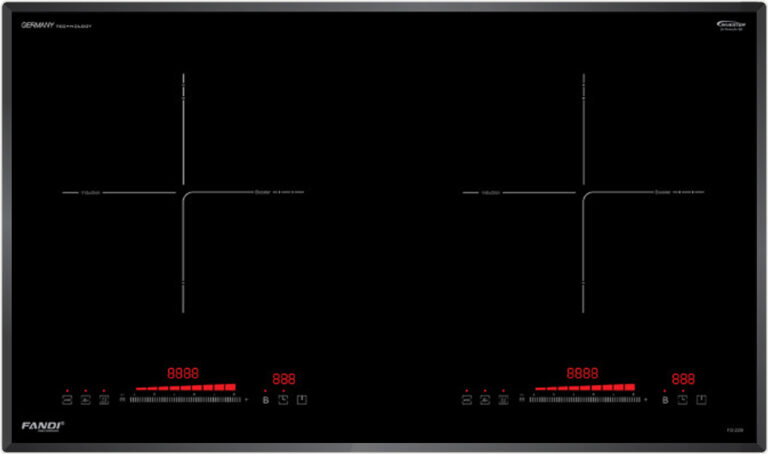Select first cooking mode icon on left panel
Viewport: 768px width, 454px height.
click(67, 400)
